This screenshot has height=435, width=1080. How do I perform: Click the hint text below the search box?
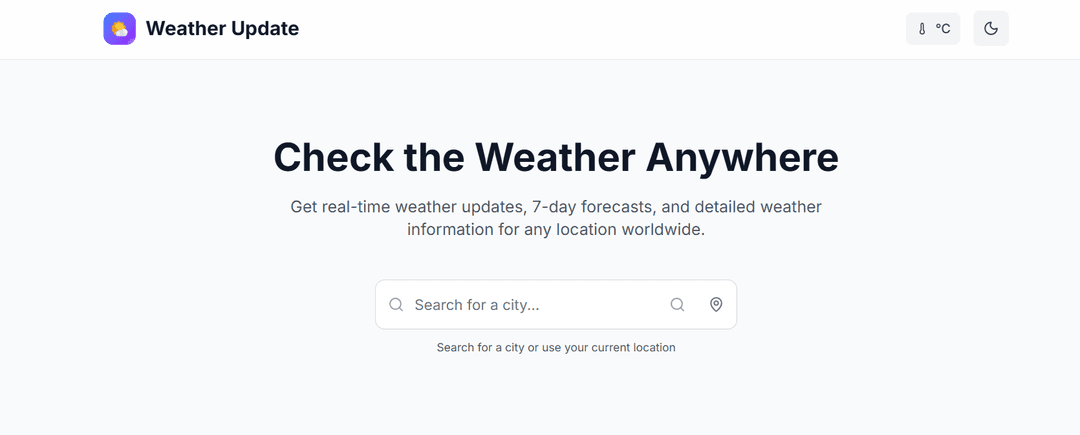point(555,348)
